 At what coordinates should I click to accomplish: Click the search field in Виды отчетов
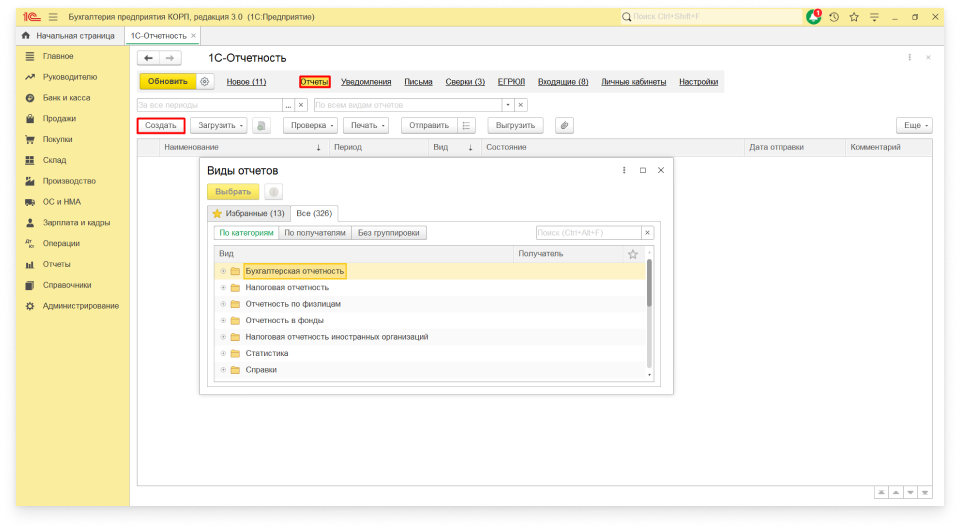point(588,233)
